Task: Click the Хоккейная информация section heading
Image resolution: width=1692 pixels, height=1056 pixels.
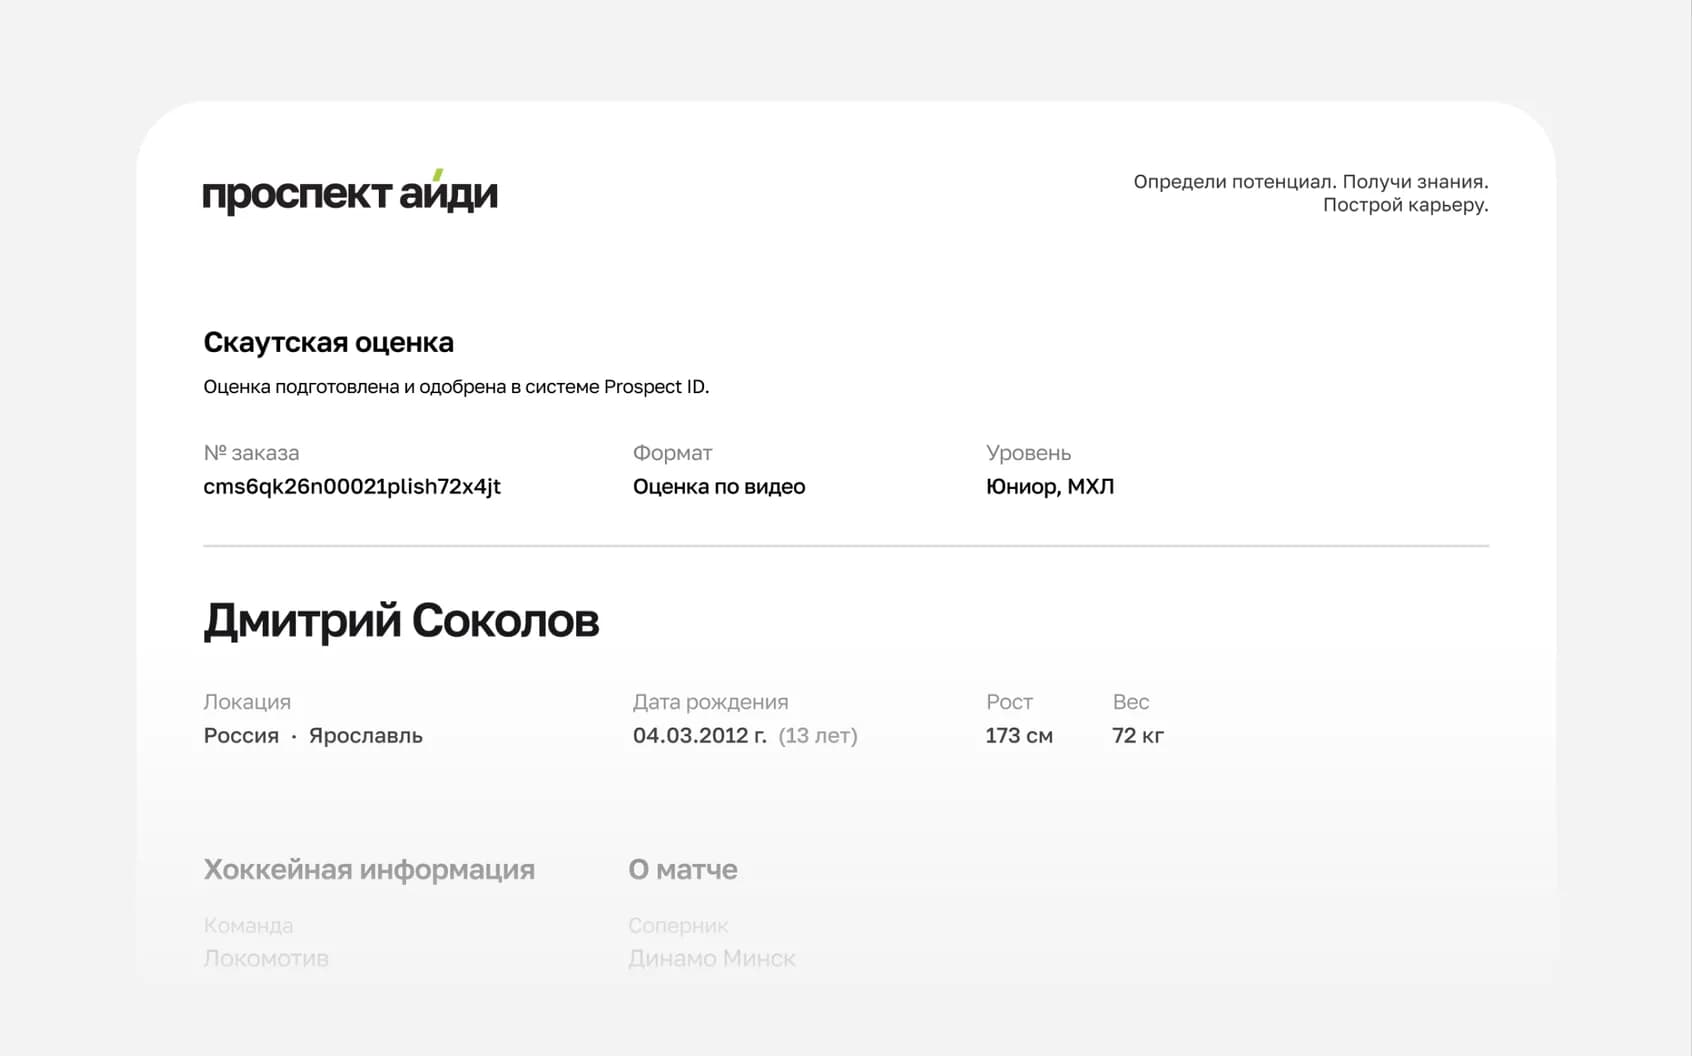Action: point(369,870)
